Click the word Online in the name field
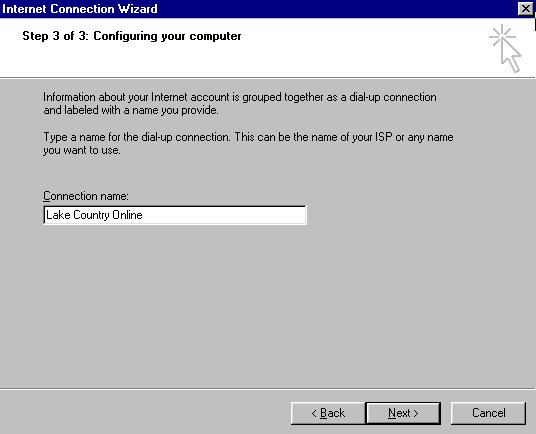The height and width of the screenshot is (434, 536). point(127,215)
